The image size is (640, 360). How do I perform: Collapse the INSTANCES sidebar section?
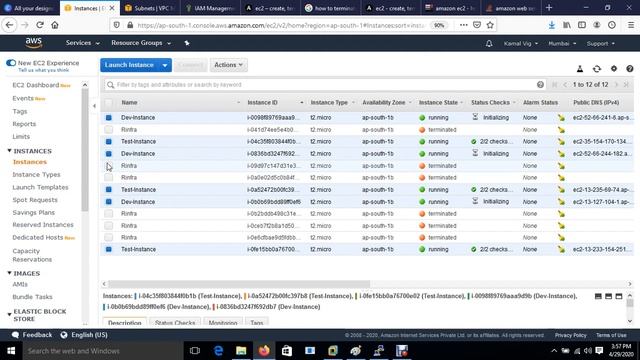(x=9, y=151)
